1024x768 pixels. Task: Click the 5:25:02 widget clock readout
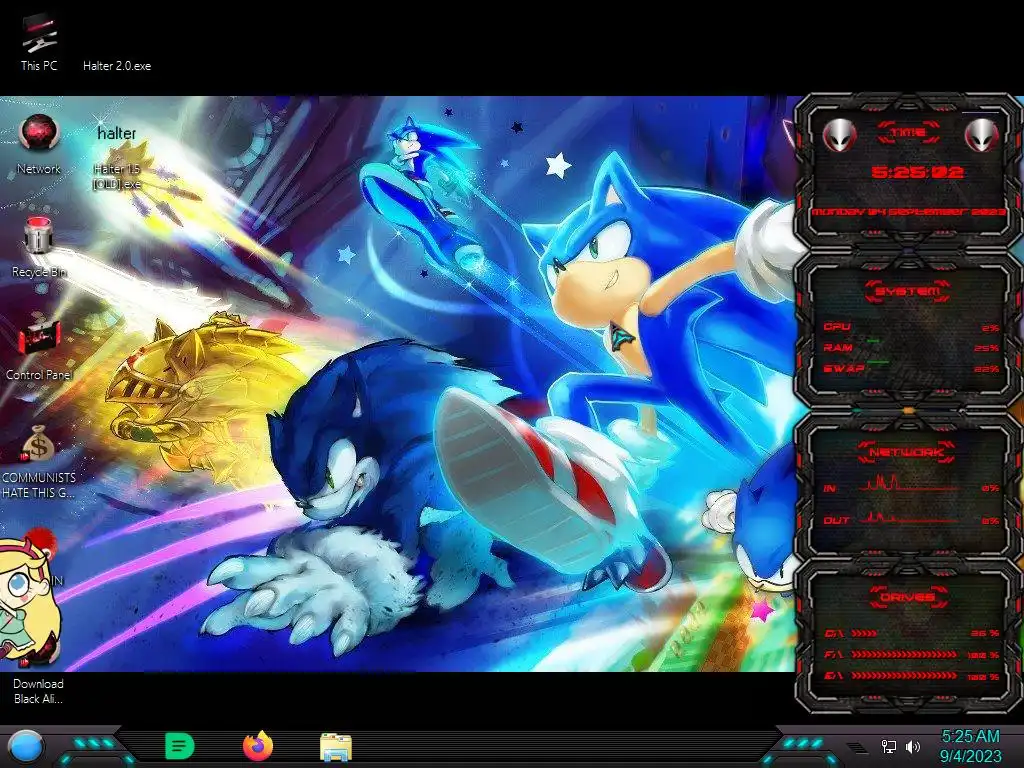[x=917, y=172]
